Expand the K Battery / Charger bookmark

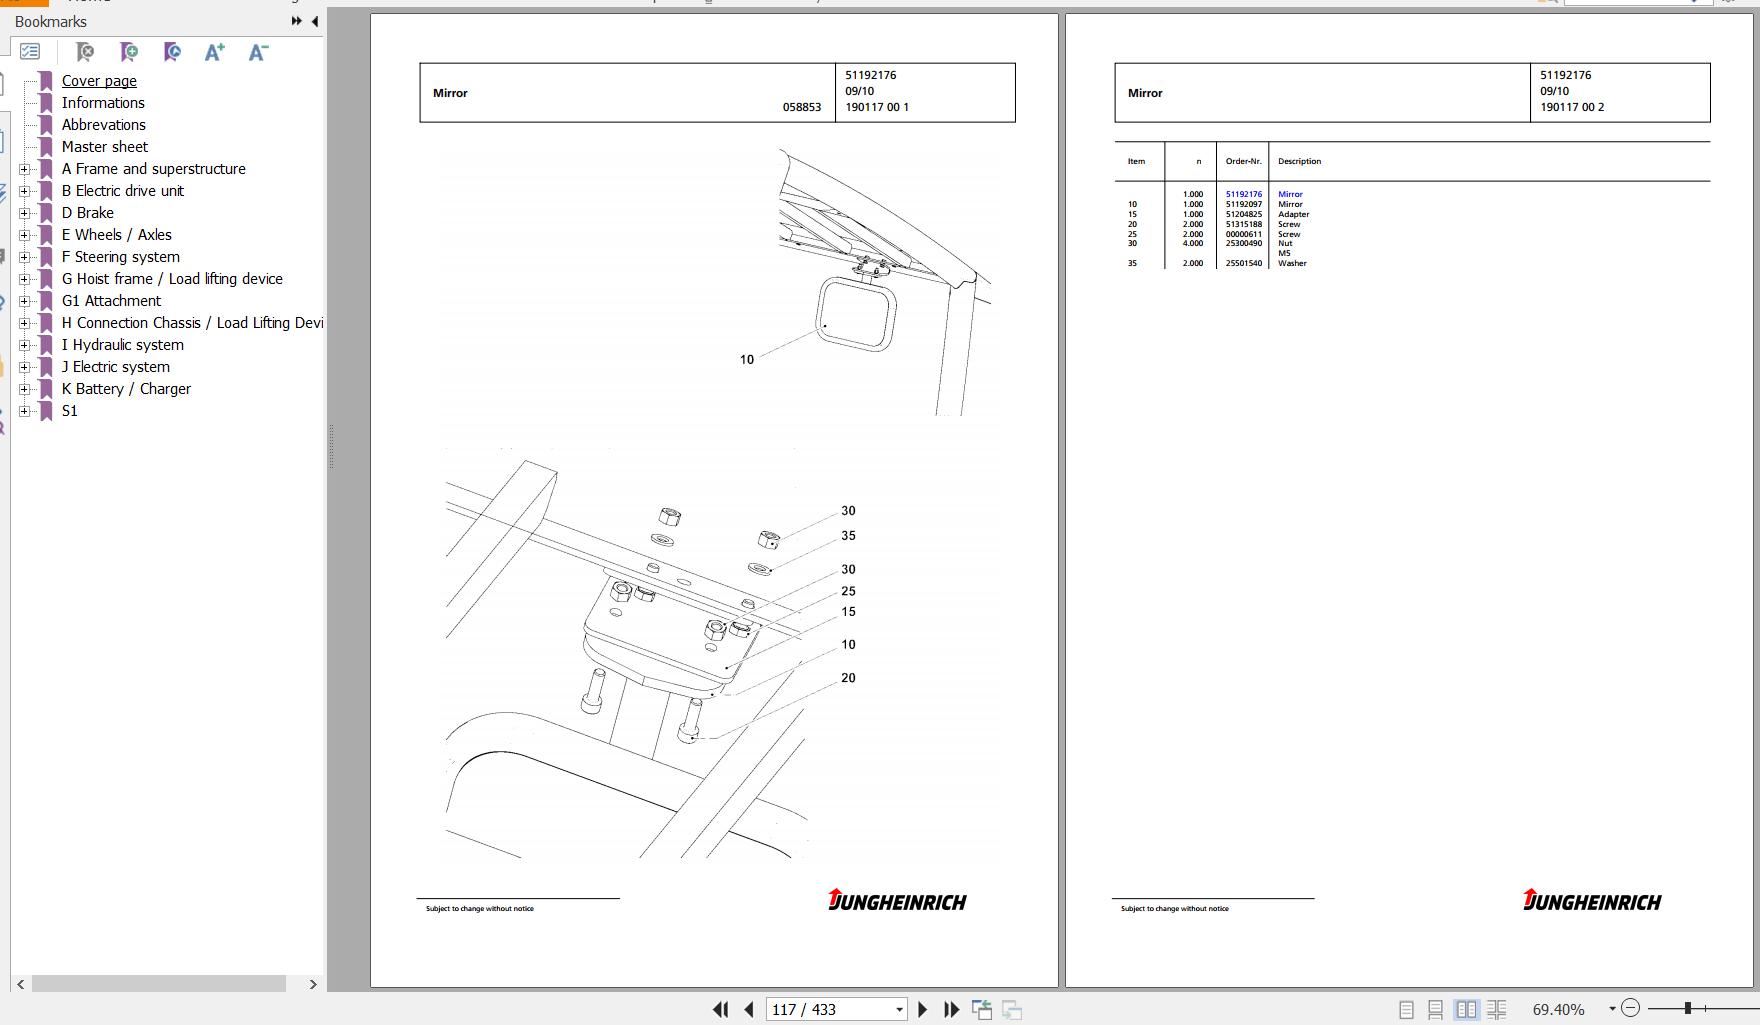[25, 389]
